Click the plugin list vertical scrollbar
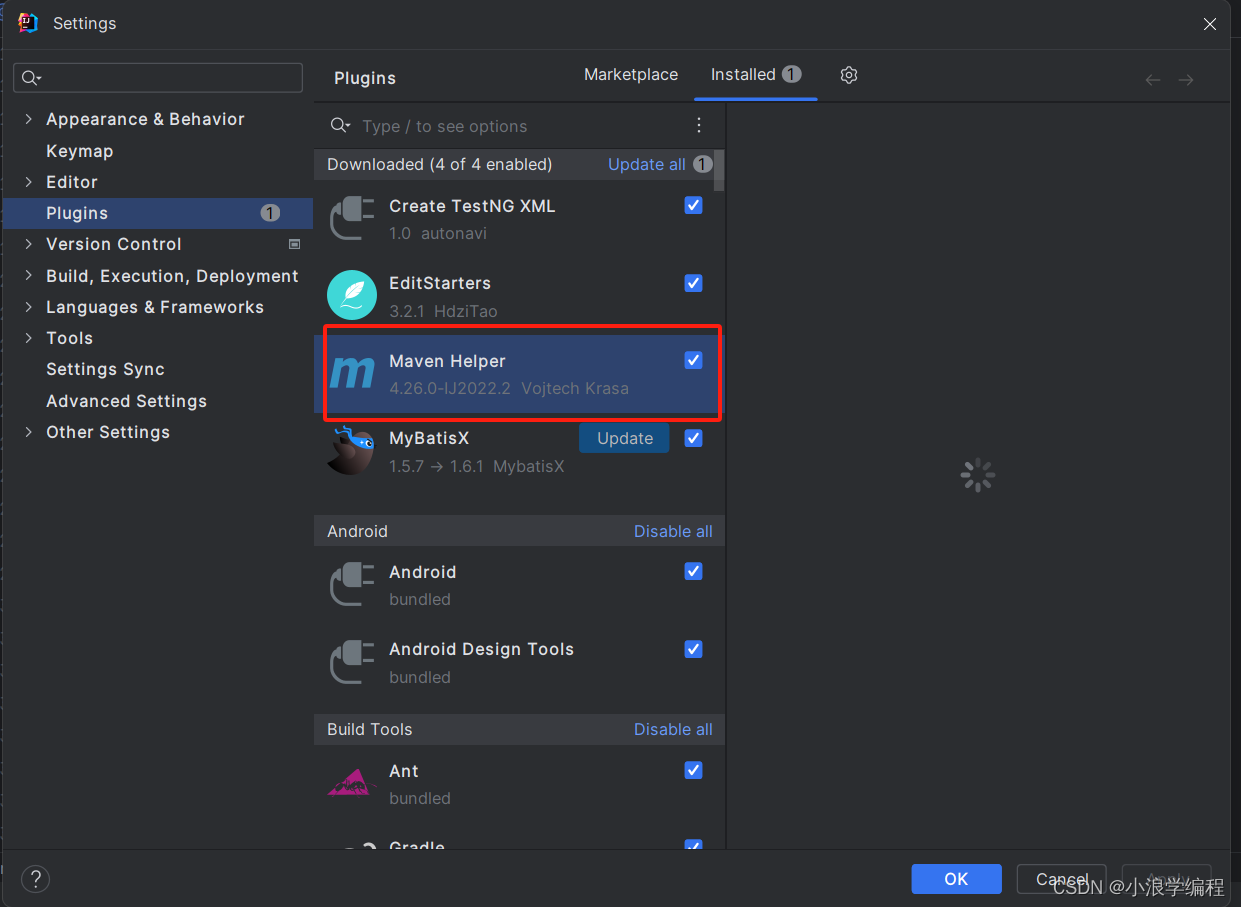Screen dimensions: 1241x907 720,170
